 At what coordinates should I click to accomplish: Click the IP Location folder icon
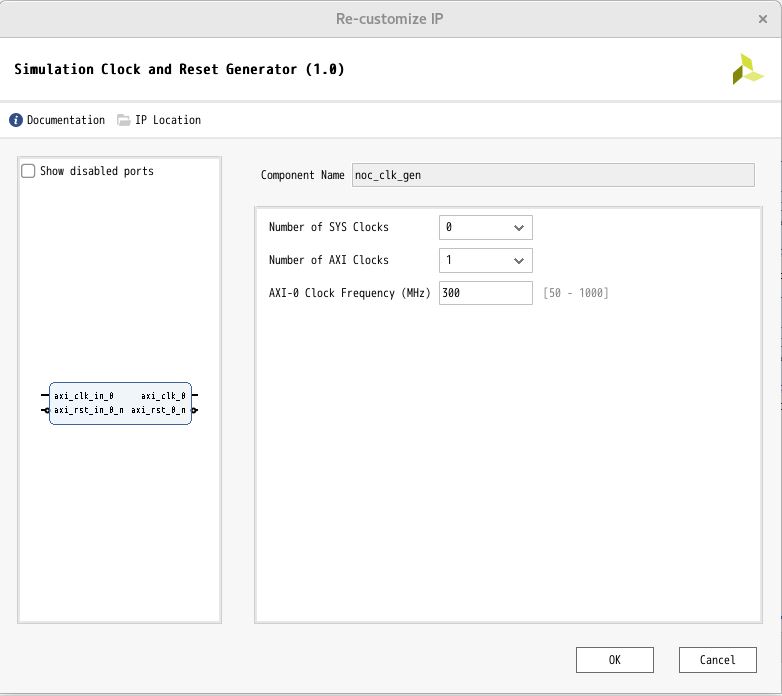point(123,120)
